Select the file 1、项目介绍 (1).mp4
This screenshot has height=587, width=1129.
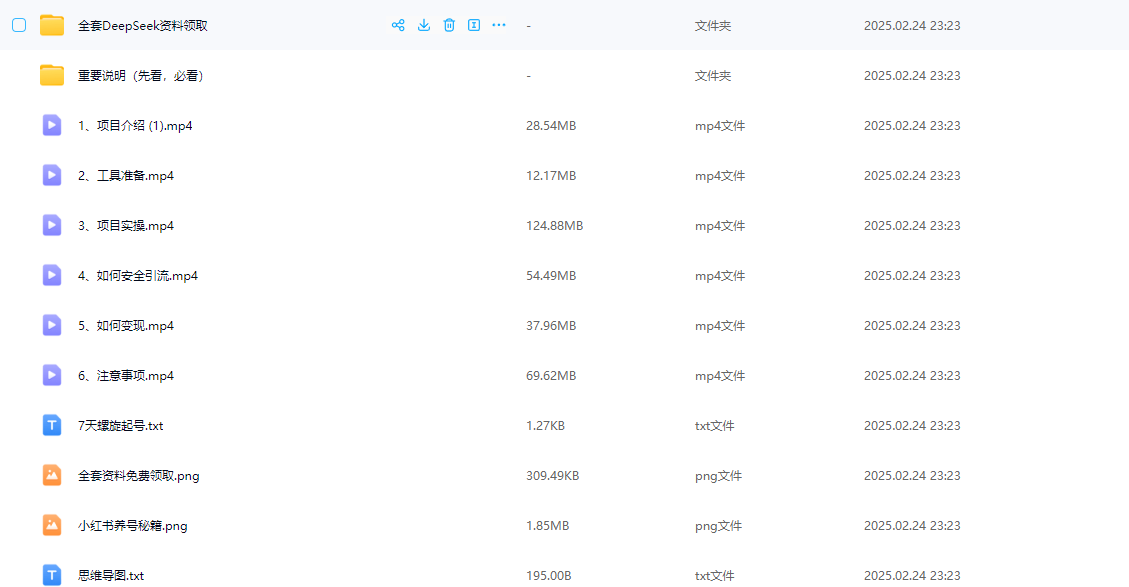coord(135,125)
